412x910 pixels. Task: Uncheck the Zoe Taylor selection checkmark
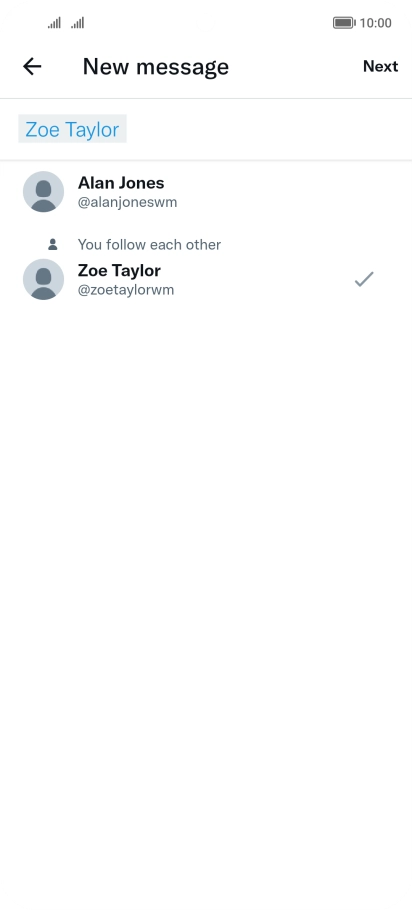click(x=364, y=279)
